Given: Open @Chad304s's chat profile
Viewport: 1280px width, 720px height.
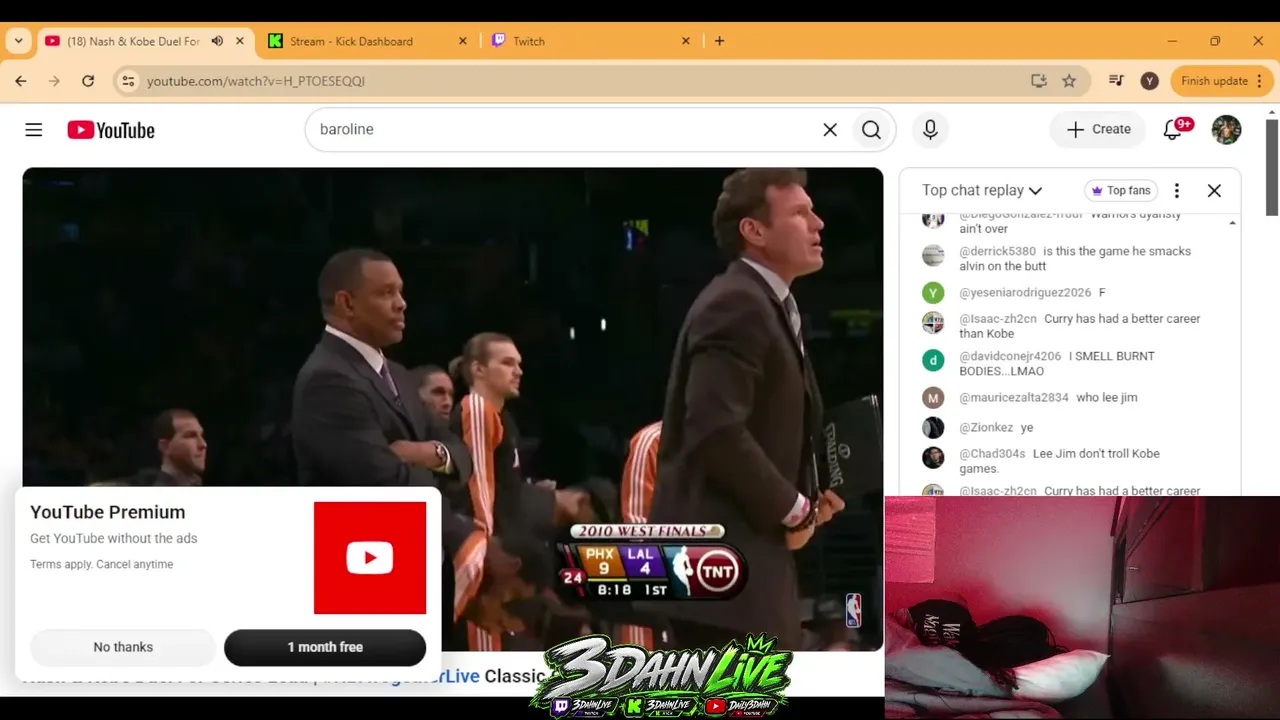Looking at the screenshot, I should [x=992, y=454].
